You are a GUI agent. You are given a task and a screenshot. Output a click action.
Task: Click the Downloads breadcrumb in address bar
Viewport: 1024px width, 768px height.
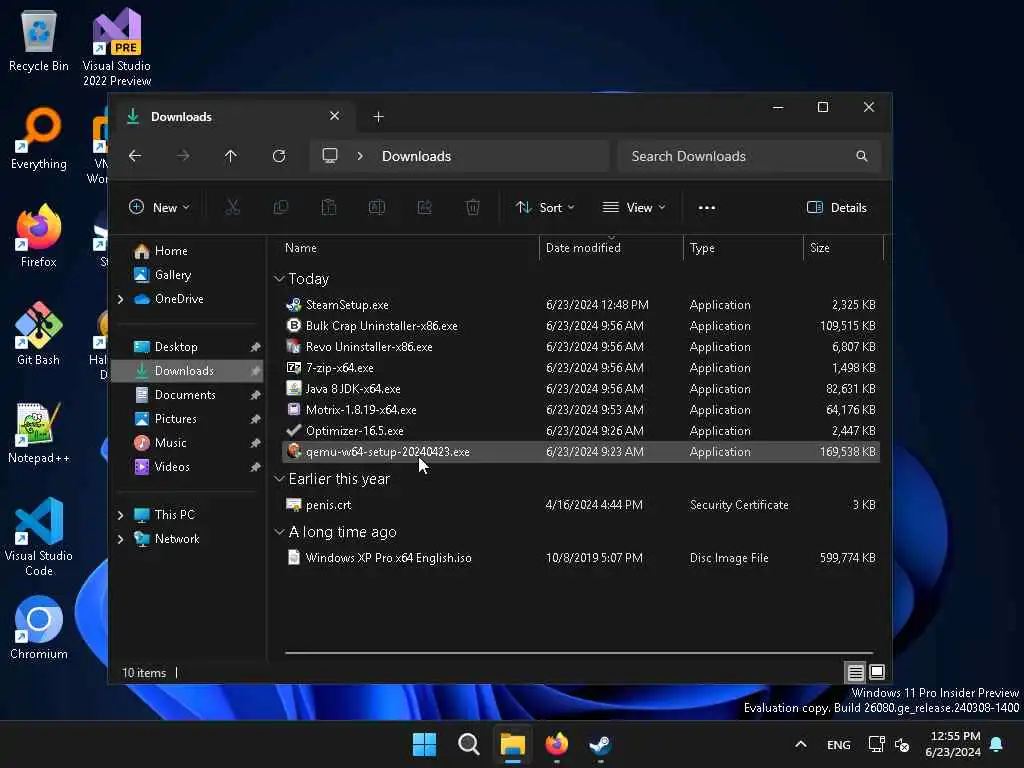[x=416, y=156]
